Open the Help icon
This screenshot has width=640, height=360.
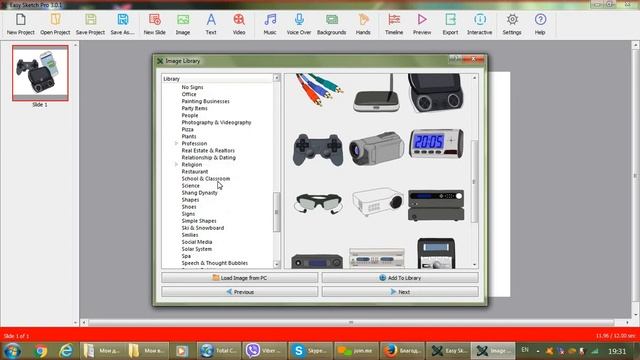540,24
